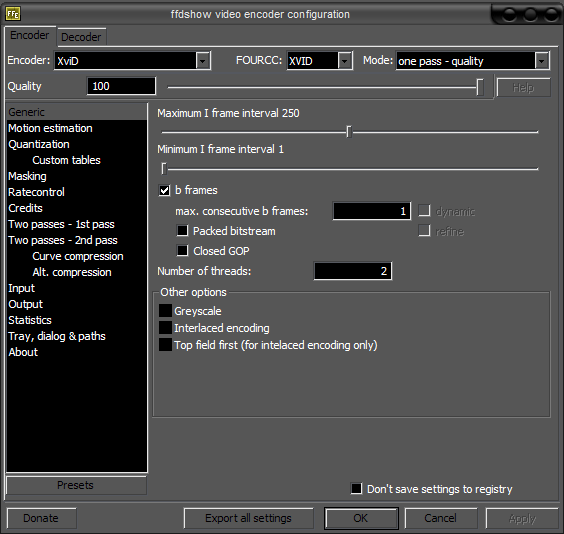Screen dimensions: 564x534
Task: Enable the Closed GOP checkbox
Action: point(182,250)
